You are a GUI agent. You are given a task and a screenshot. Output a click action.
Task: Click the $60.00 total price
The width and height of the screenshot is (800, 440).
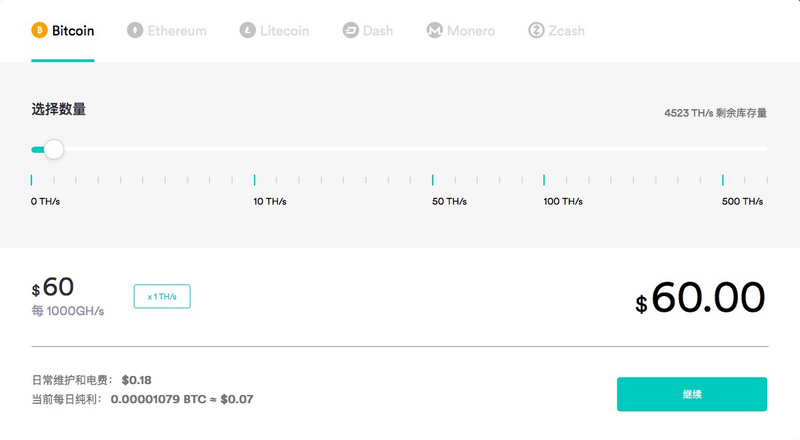pyautogui.click(x=700, y=298)
